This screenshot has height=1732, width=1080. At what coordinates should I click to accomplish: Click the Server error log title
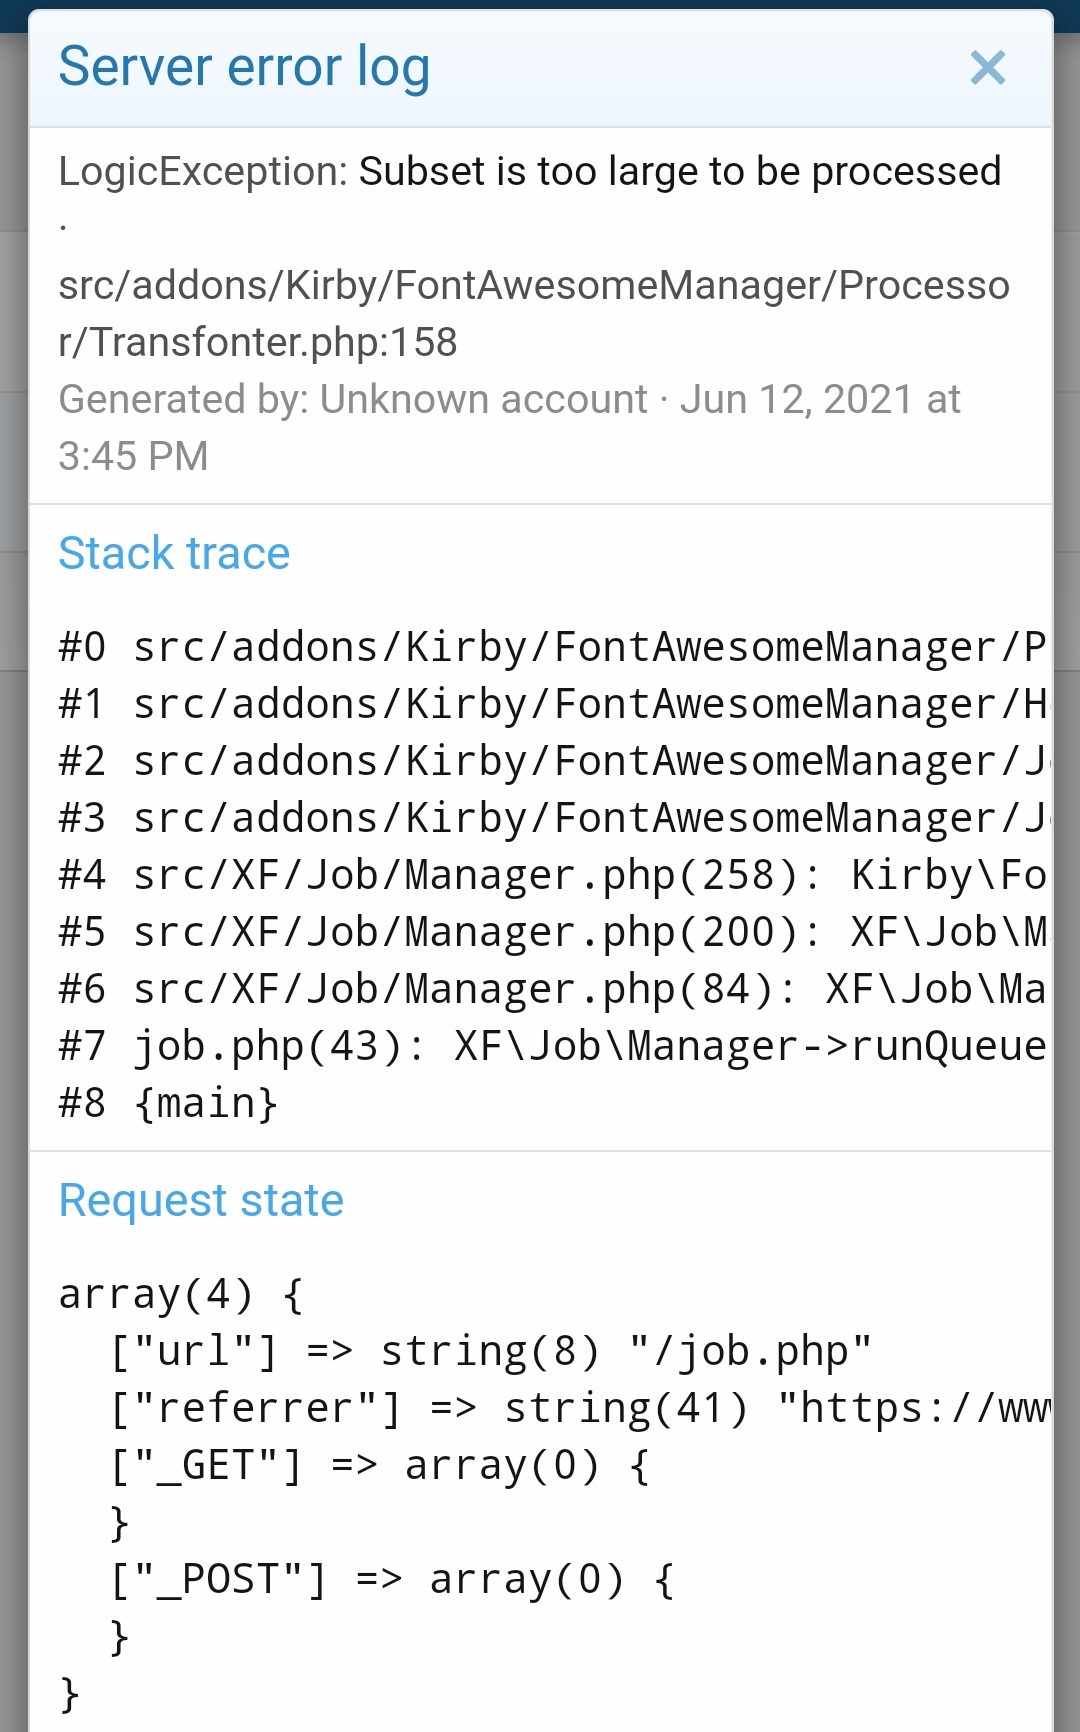click(244, 68)
